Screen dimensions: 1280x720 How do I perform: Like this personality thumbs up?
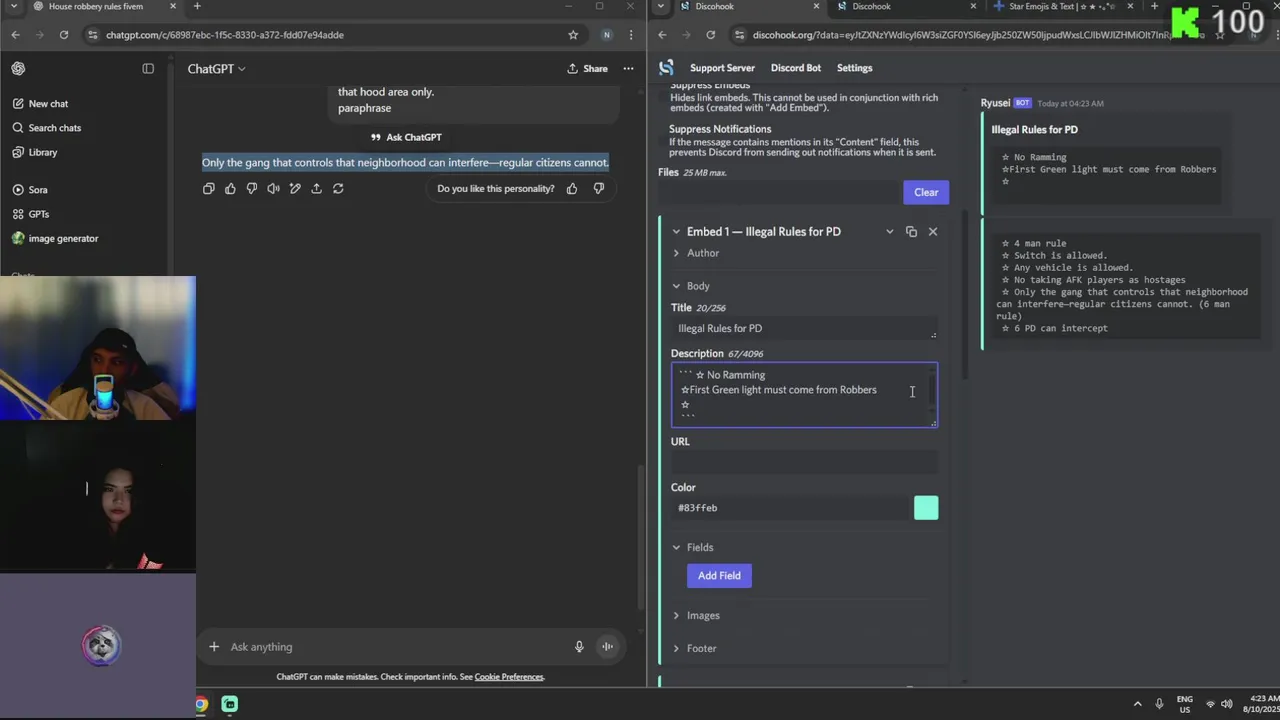pos(572,188)
